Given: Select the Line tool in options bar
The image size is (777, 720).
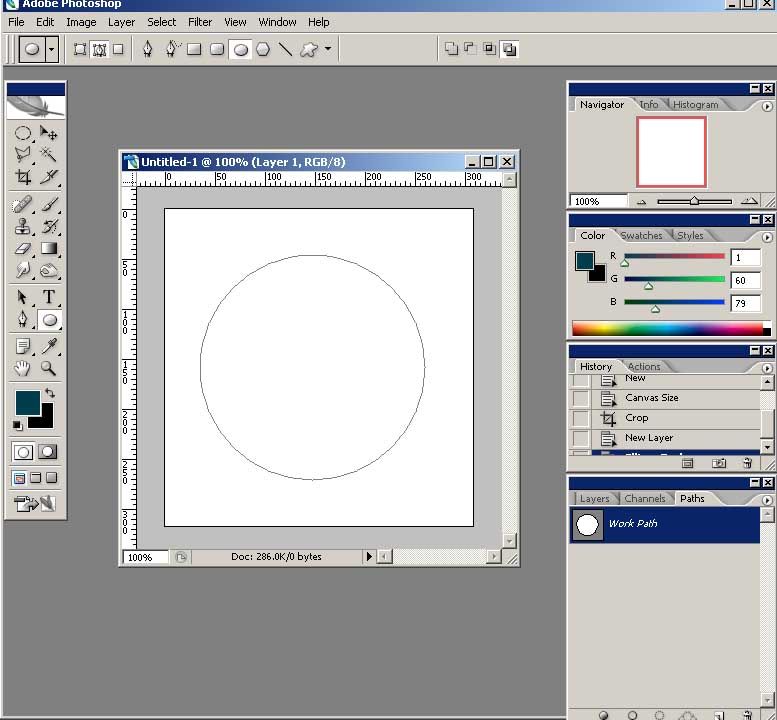Looking at the screenshot, I should (285, 49).
